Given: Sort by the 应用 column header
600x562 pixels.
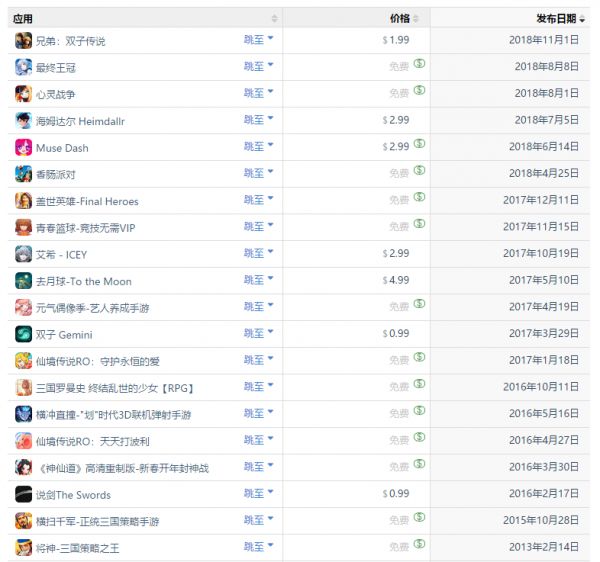Looking at the screenshot, I should coord(22,18).
